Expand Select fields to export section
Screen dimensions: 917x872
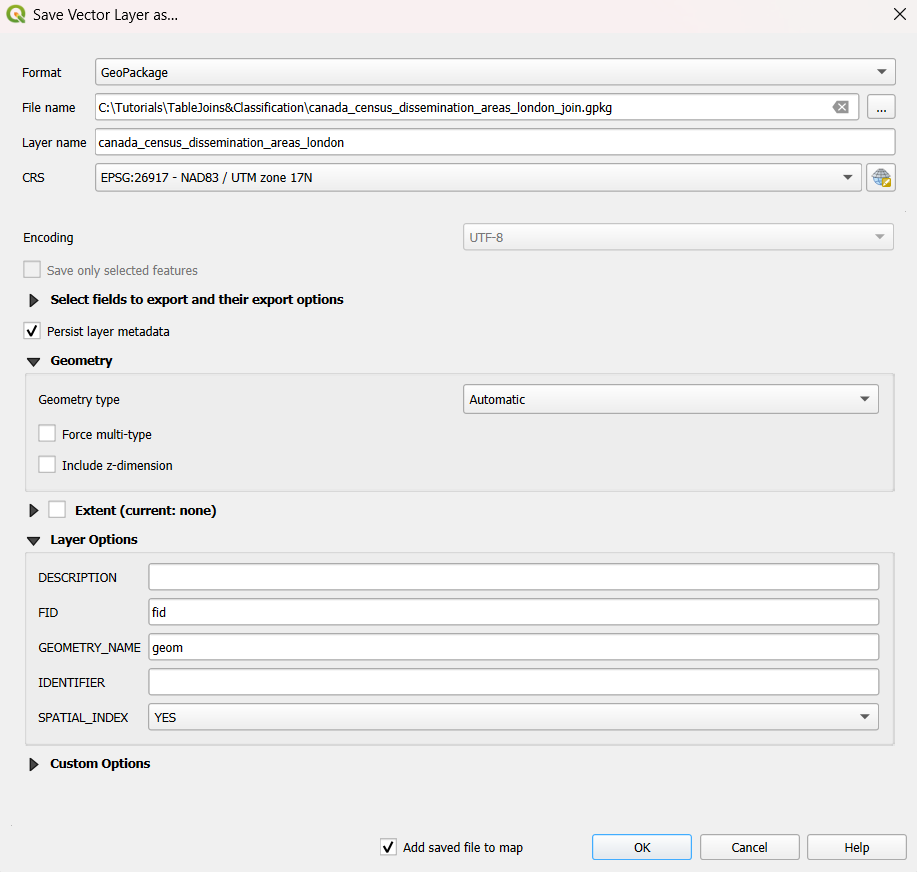[x=34, y=300]
